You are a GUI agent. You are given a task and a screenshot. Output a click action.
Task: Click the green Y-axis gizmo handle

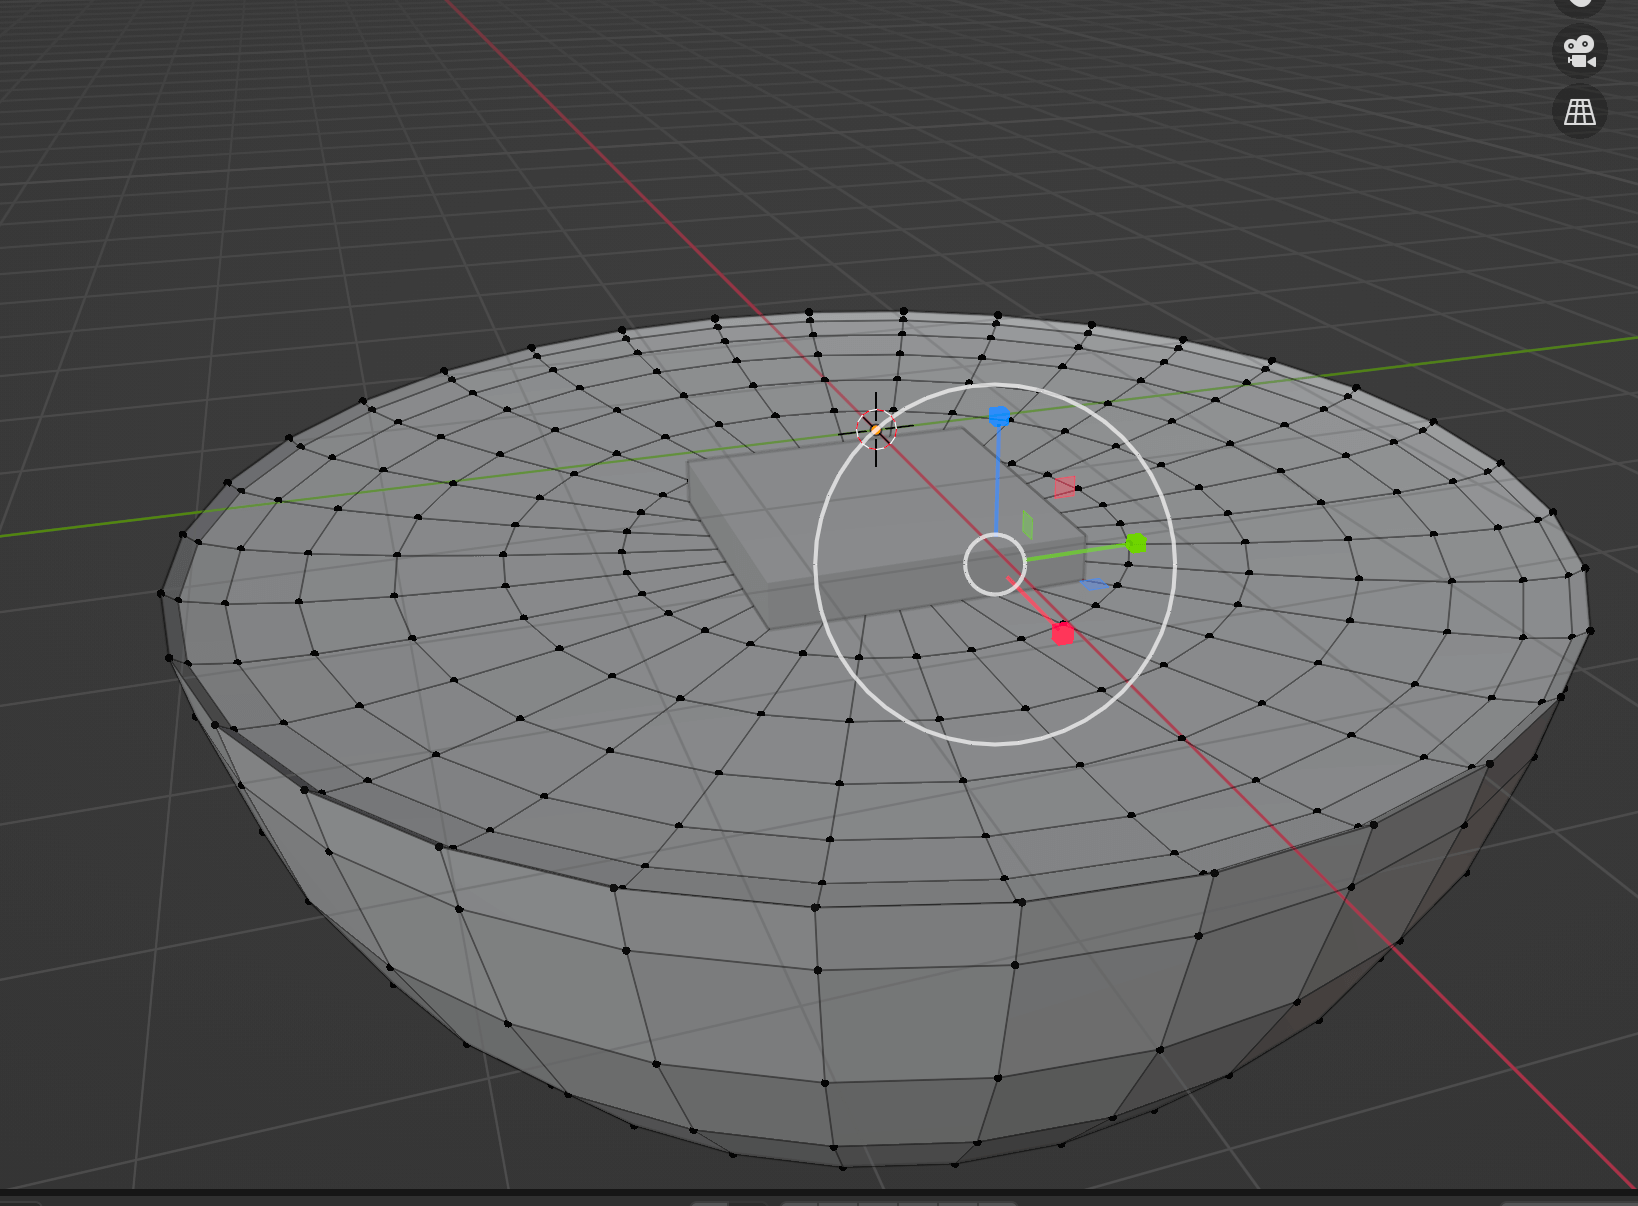pos(1136,543)
